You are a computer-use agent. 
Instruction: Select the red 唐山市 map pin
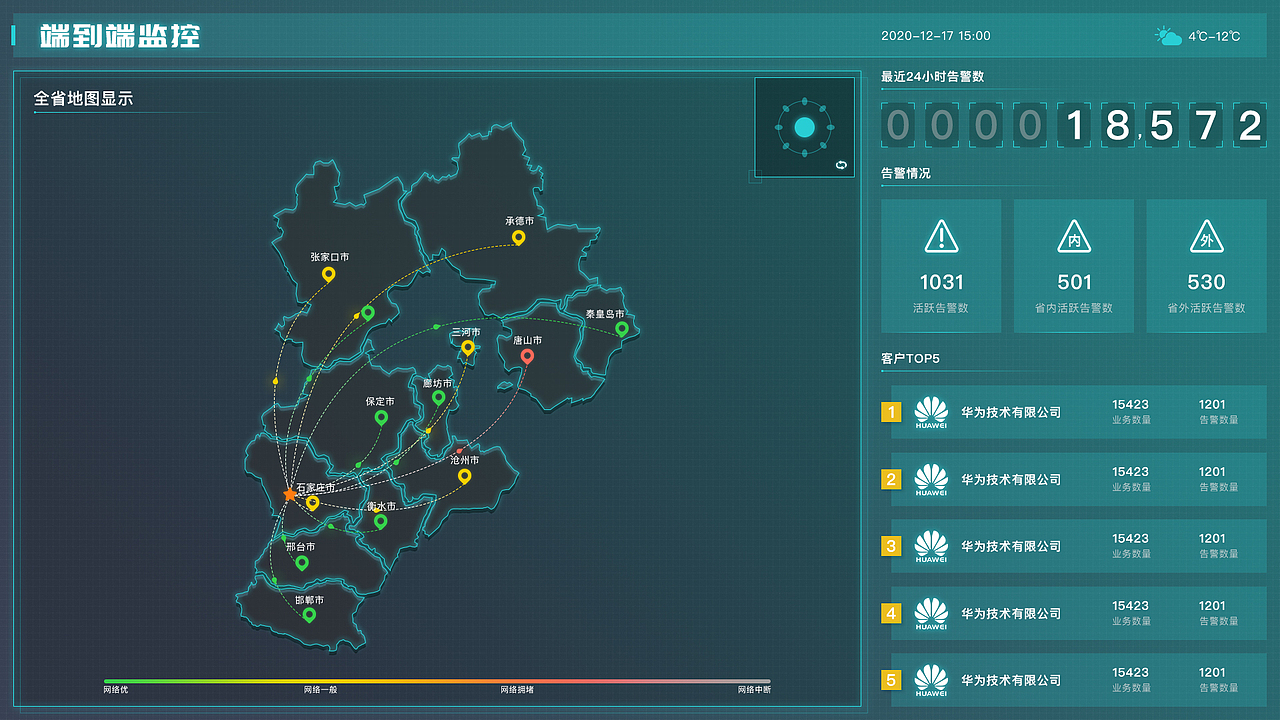(x=527, y=355)
